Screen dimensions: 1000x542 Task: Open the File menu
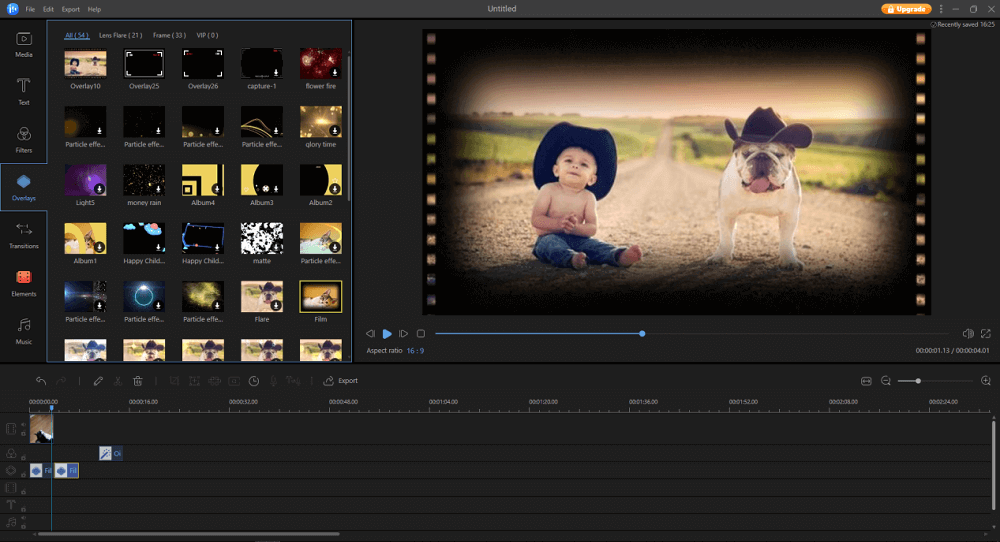tap(30, 9)
